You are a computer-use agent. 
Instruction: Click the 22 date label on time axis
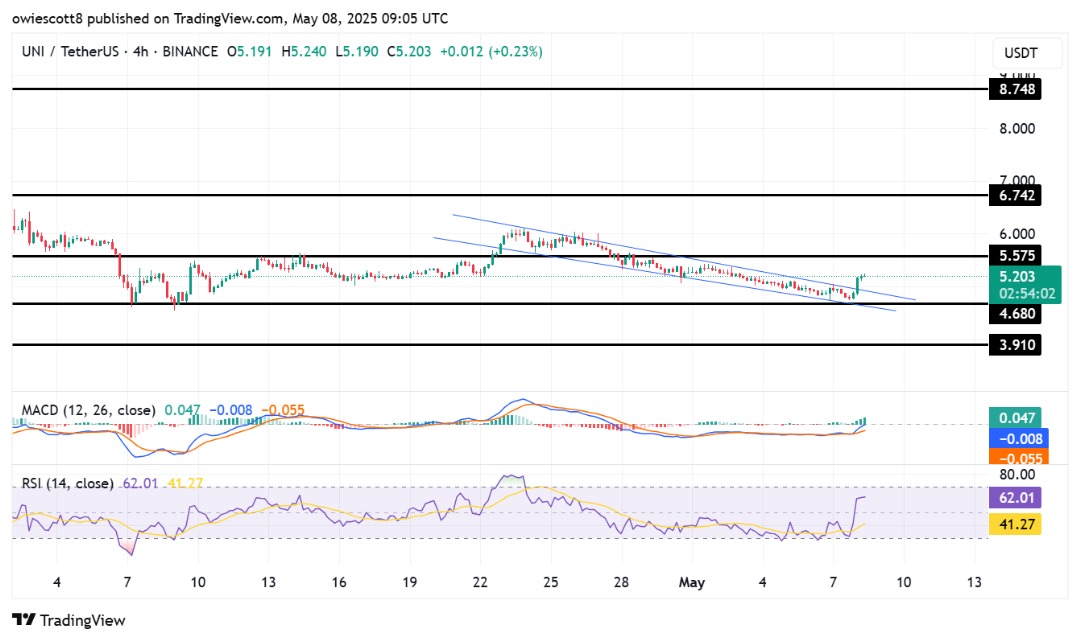point(481,582)
